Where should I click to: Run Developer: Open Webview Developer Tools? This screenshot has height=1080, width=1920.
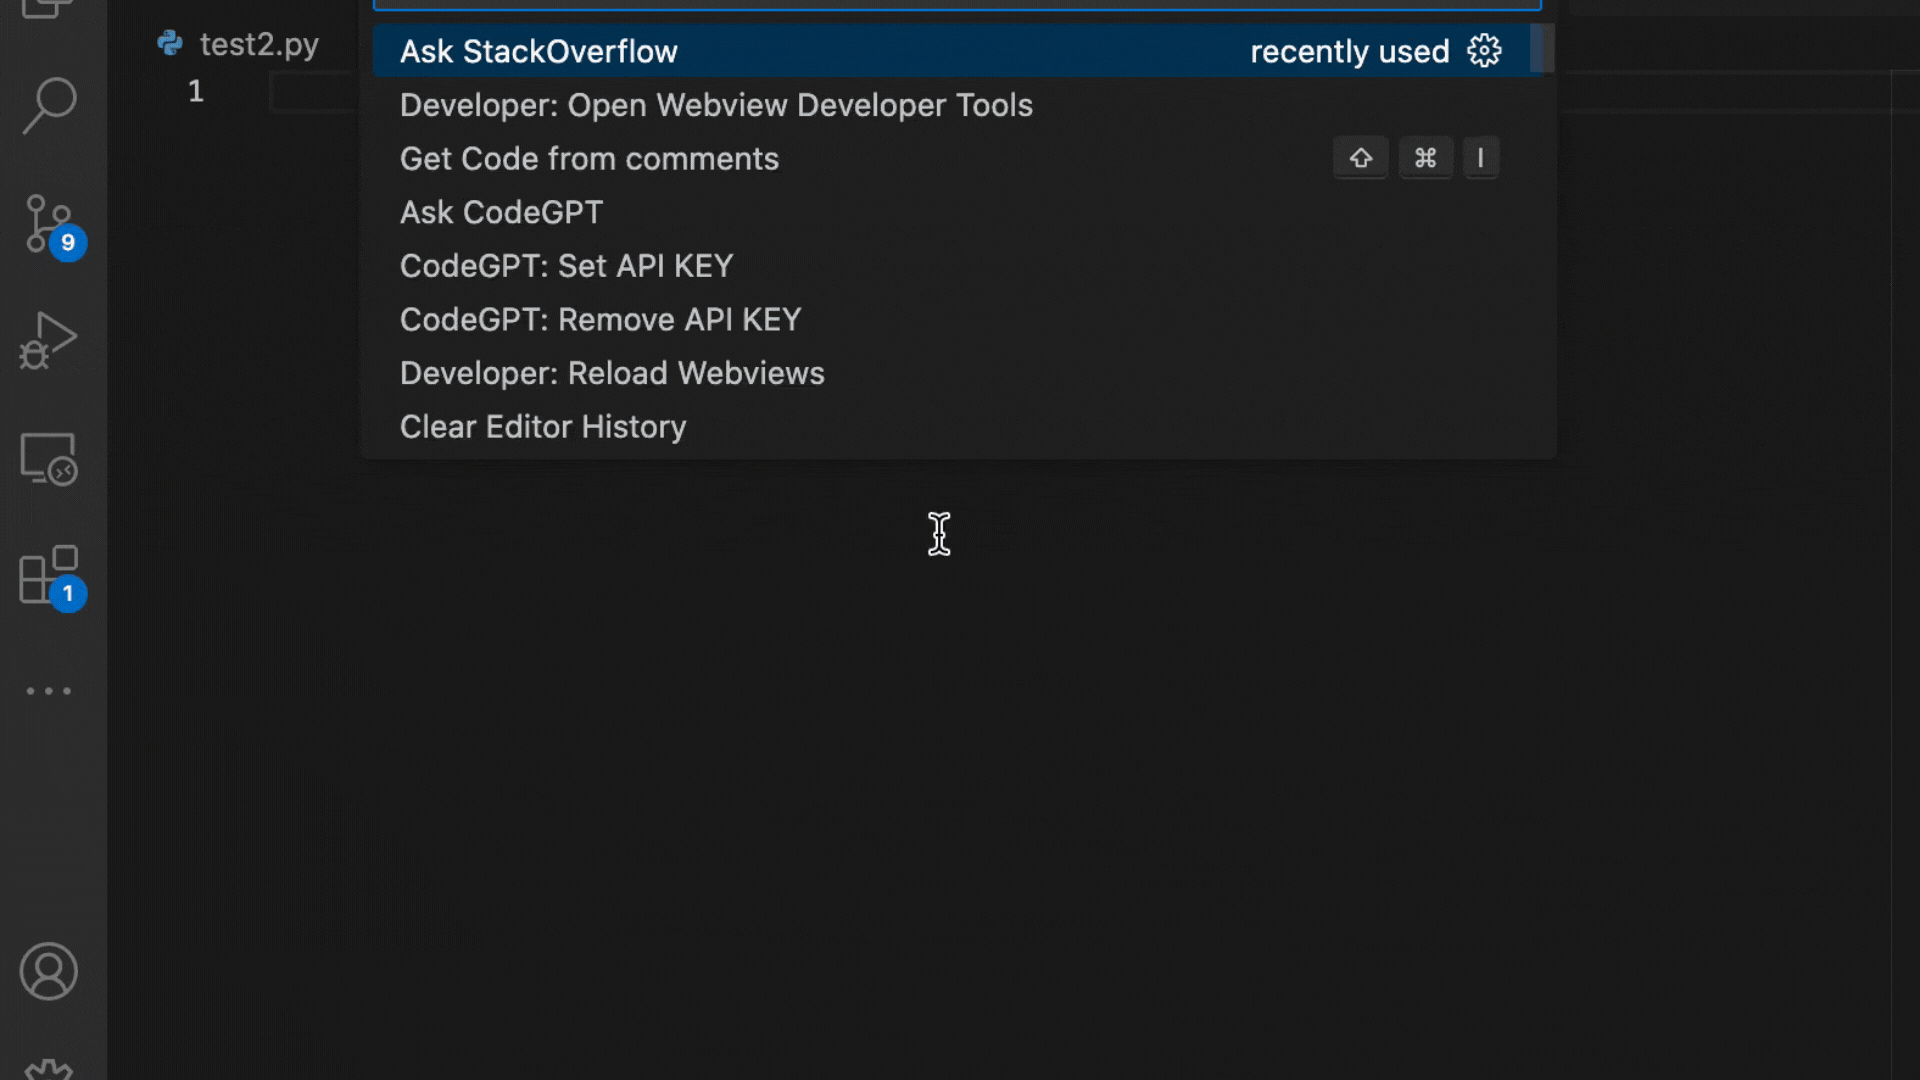point(716,105)
